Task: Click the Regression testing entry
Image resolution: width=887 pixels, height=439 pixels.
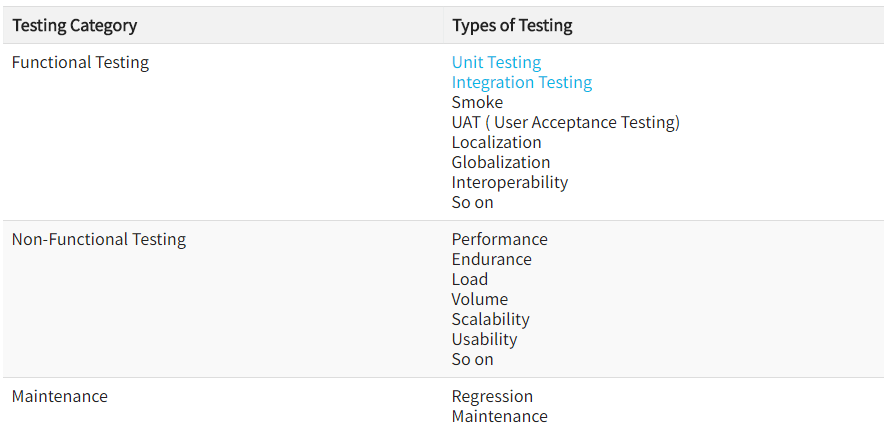Action: point(492,396)
